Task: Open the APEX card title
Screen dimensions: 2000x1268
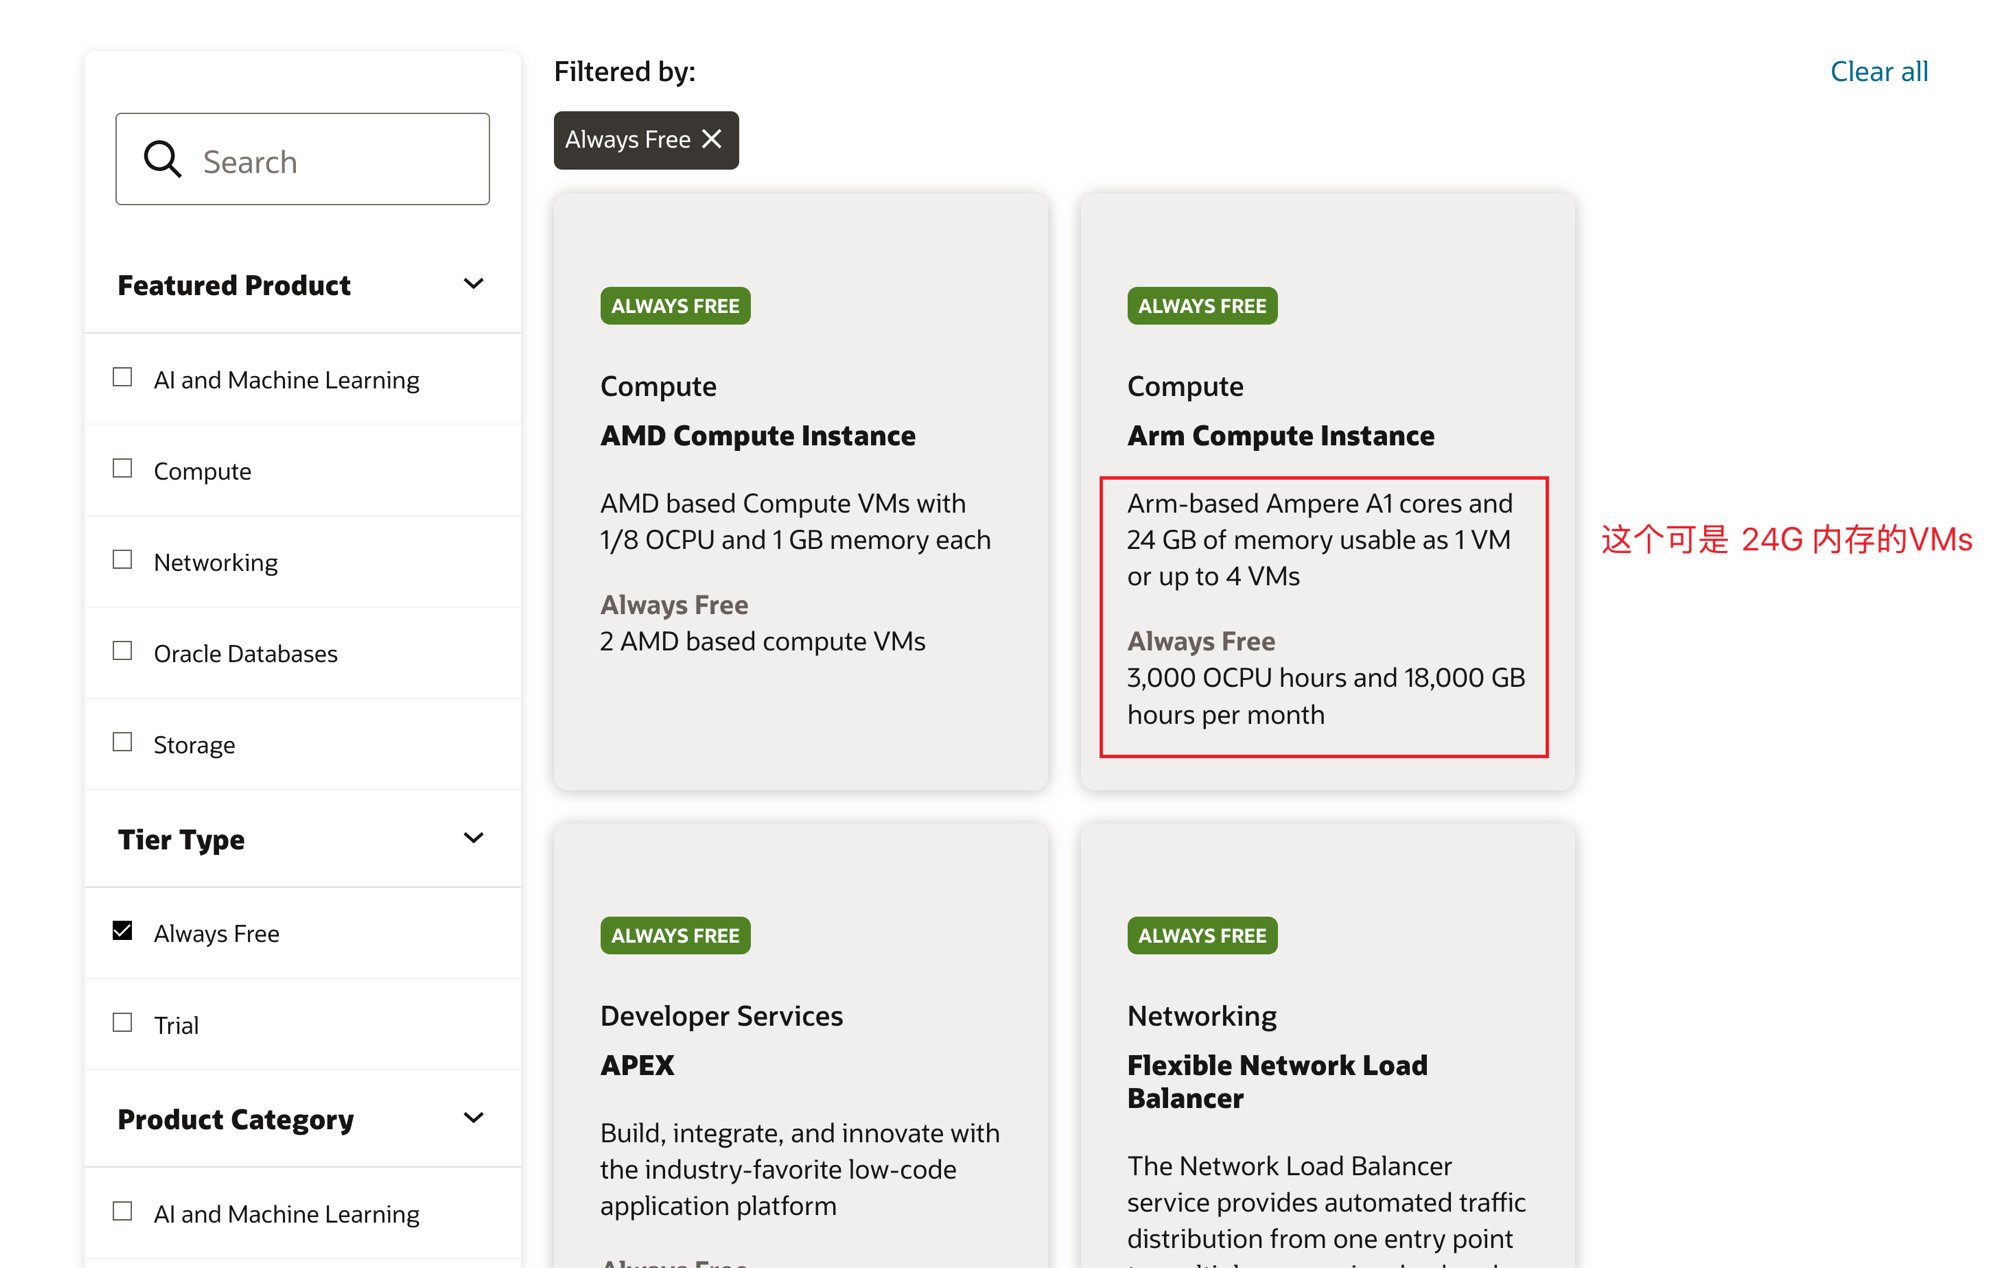Action: coord(637,1066)
